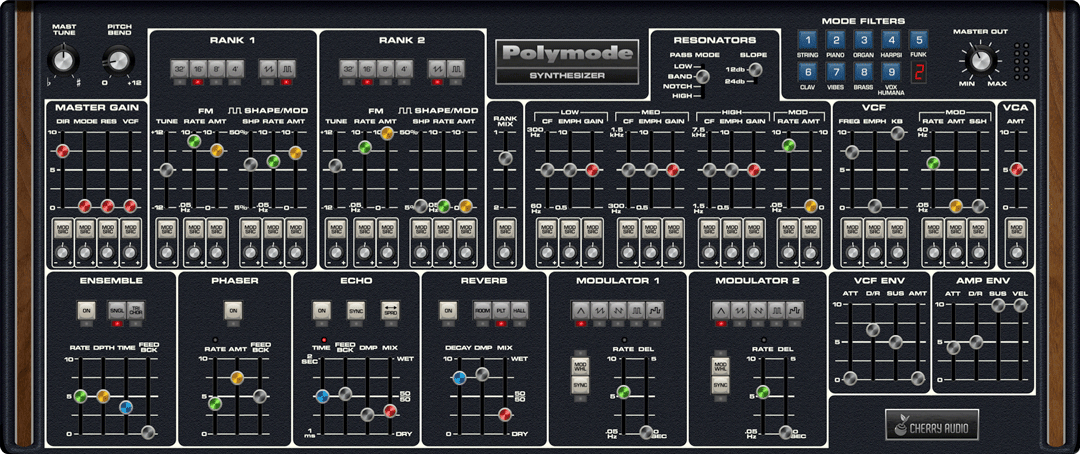1080x454 pixels.
Task: Enable SYNC on Modulator 1
Action: coord(580,384)
